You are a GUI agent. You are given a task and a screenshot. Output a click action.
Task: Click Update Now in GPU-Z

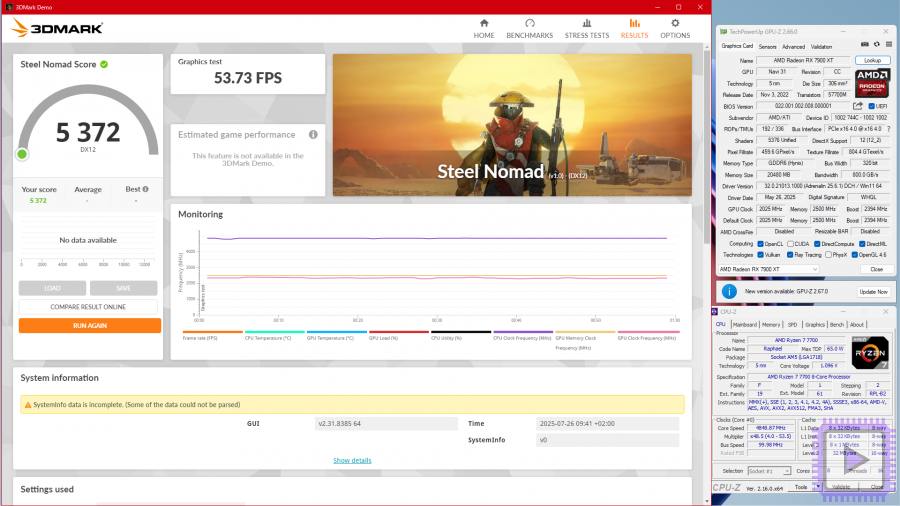pyautogui.click(x=873, y=292)
